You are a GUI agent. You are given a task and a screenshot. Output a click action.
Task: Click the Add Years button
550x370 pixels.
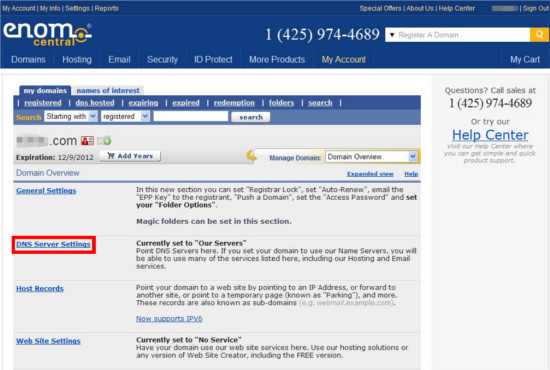pos(130,156)
